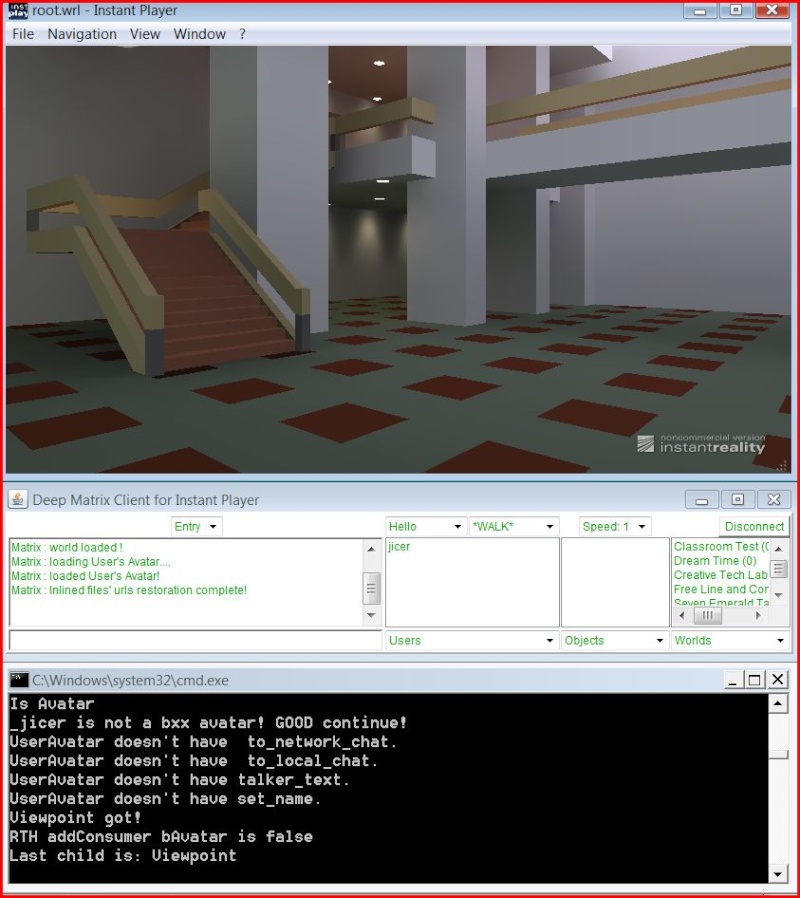The height and width of the screenshot is (898, 800).
Task: Click 'Matrix : loading User's Avatar....' chat line
Action: pyautogui.click(x=90, y=562)
